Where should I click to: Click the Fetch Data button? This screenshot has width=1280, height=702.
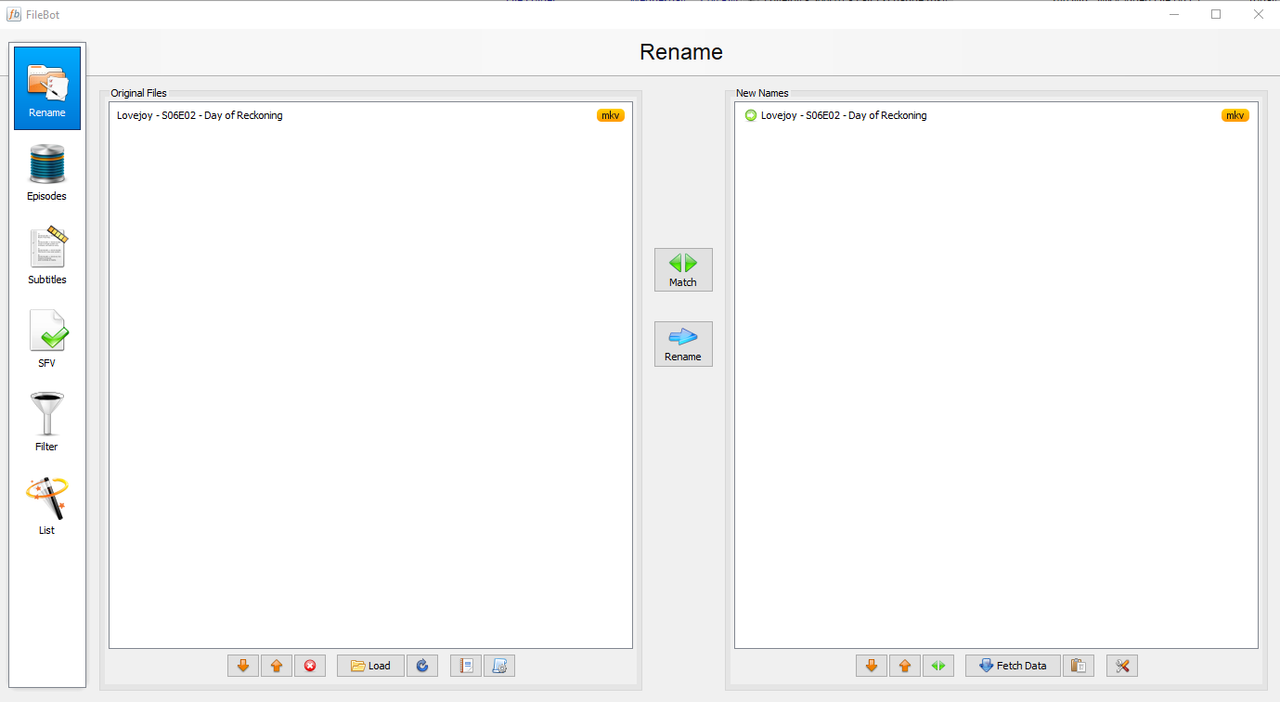[1013, 666]
